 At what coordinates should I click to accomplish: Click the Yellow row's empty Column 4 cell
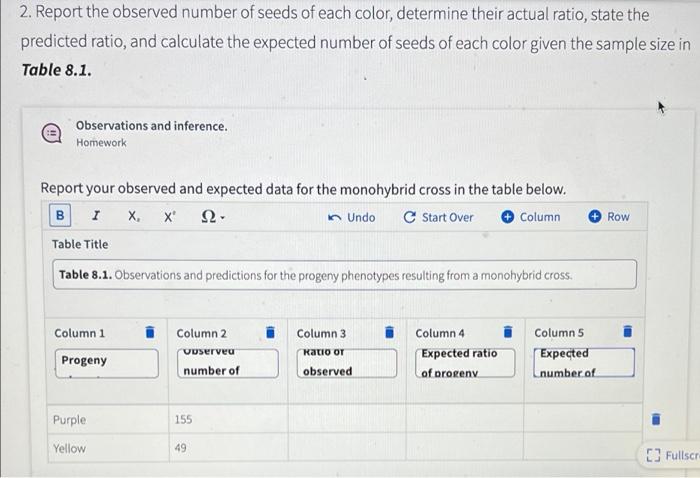click(465, 447)
